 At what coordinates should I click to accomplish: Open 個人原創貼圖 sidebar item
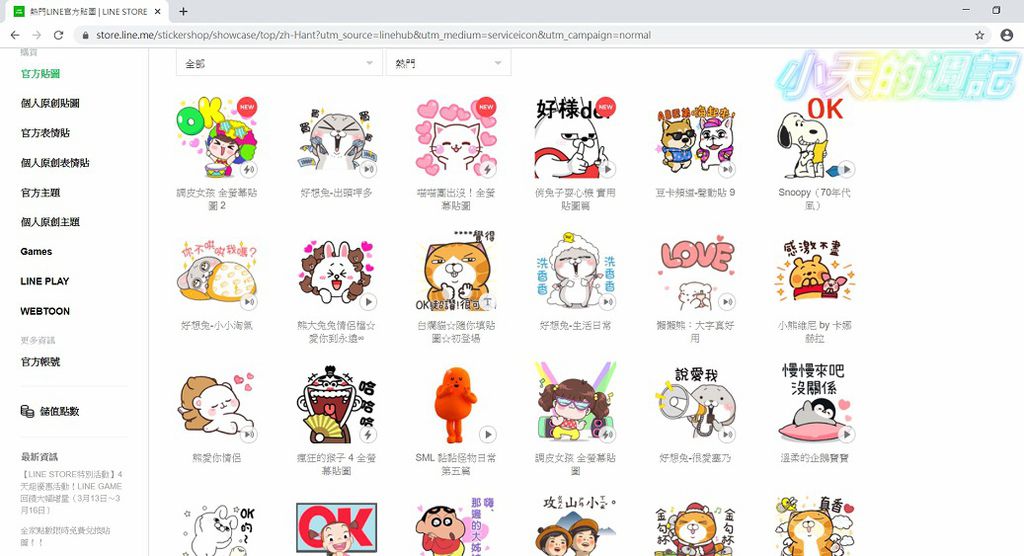(50, 103)
